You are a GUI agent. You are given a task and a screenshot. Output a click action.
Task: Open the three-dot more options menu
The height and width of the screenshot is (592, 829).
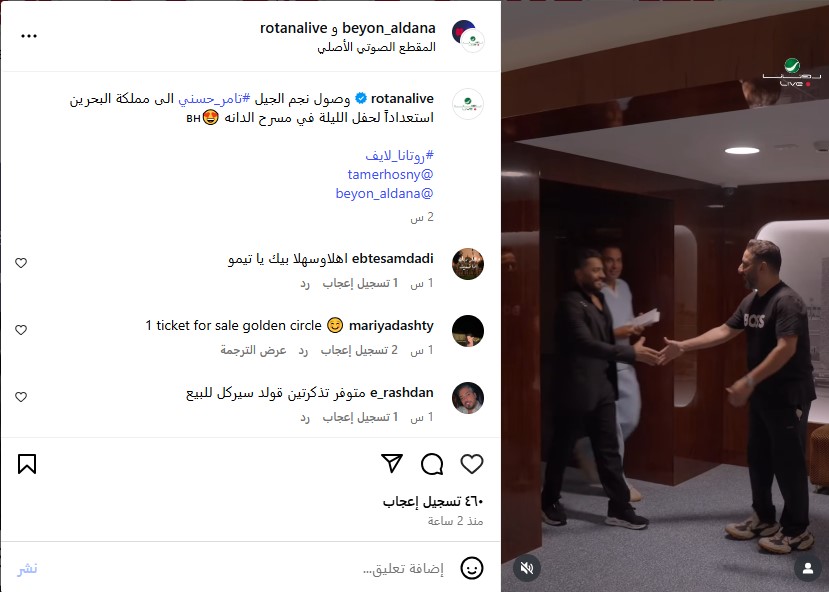[x=29, y=36]
